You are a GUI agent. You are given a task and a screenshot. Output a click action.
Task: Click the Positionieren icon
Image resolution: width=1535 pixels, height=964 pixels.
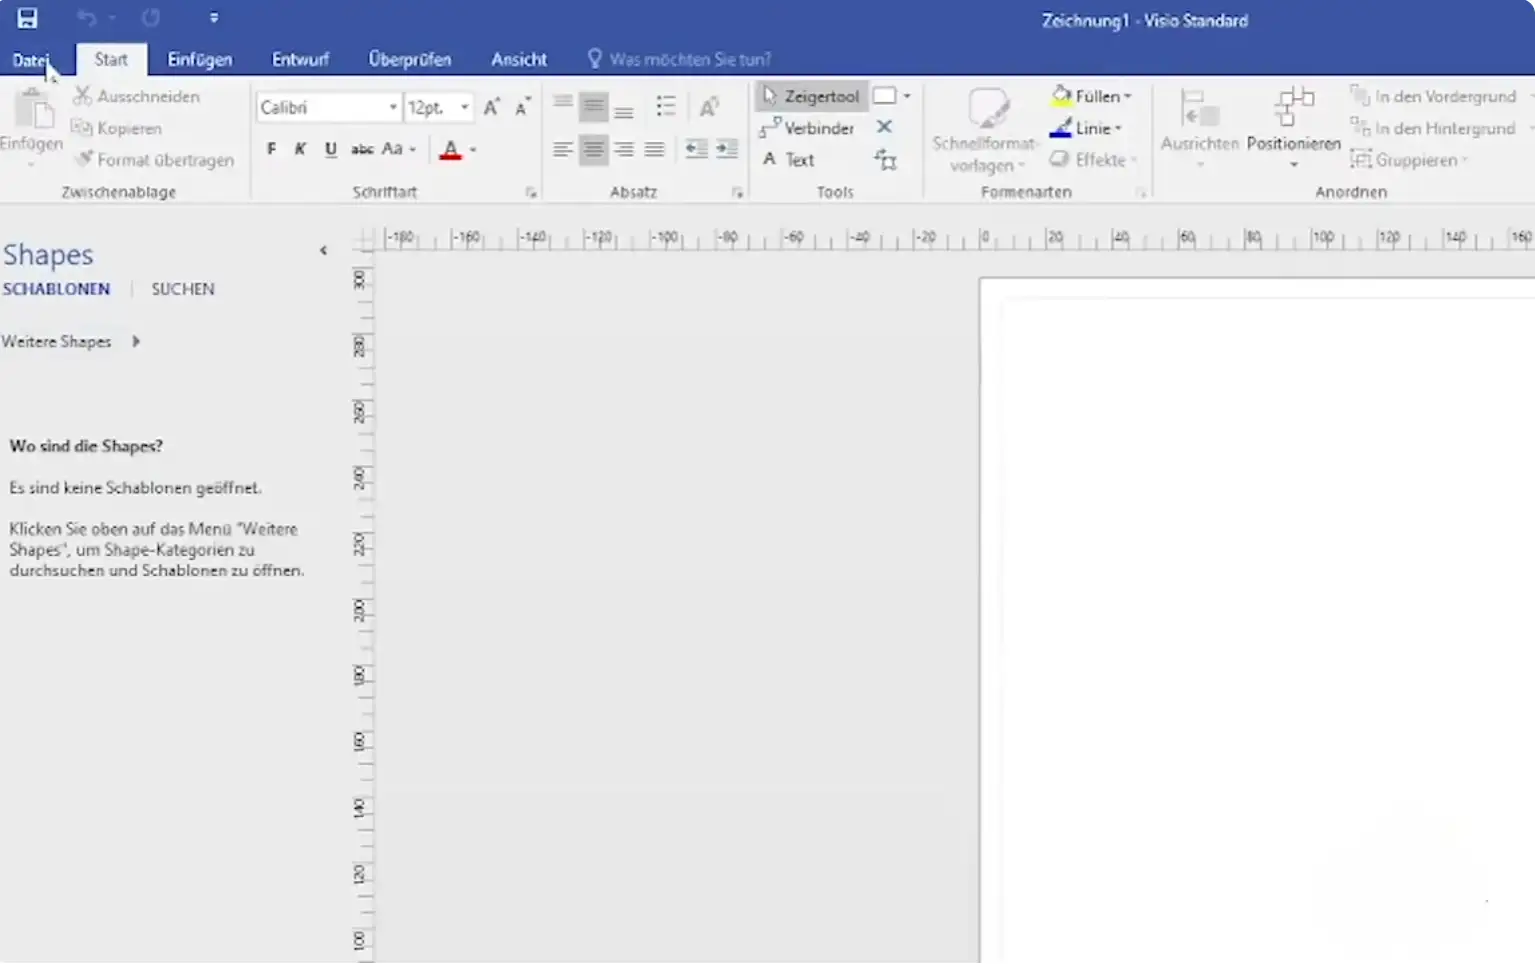coord(1293,125)
